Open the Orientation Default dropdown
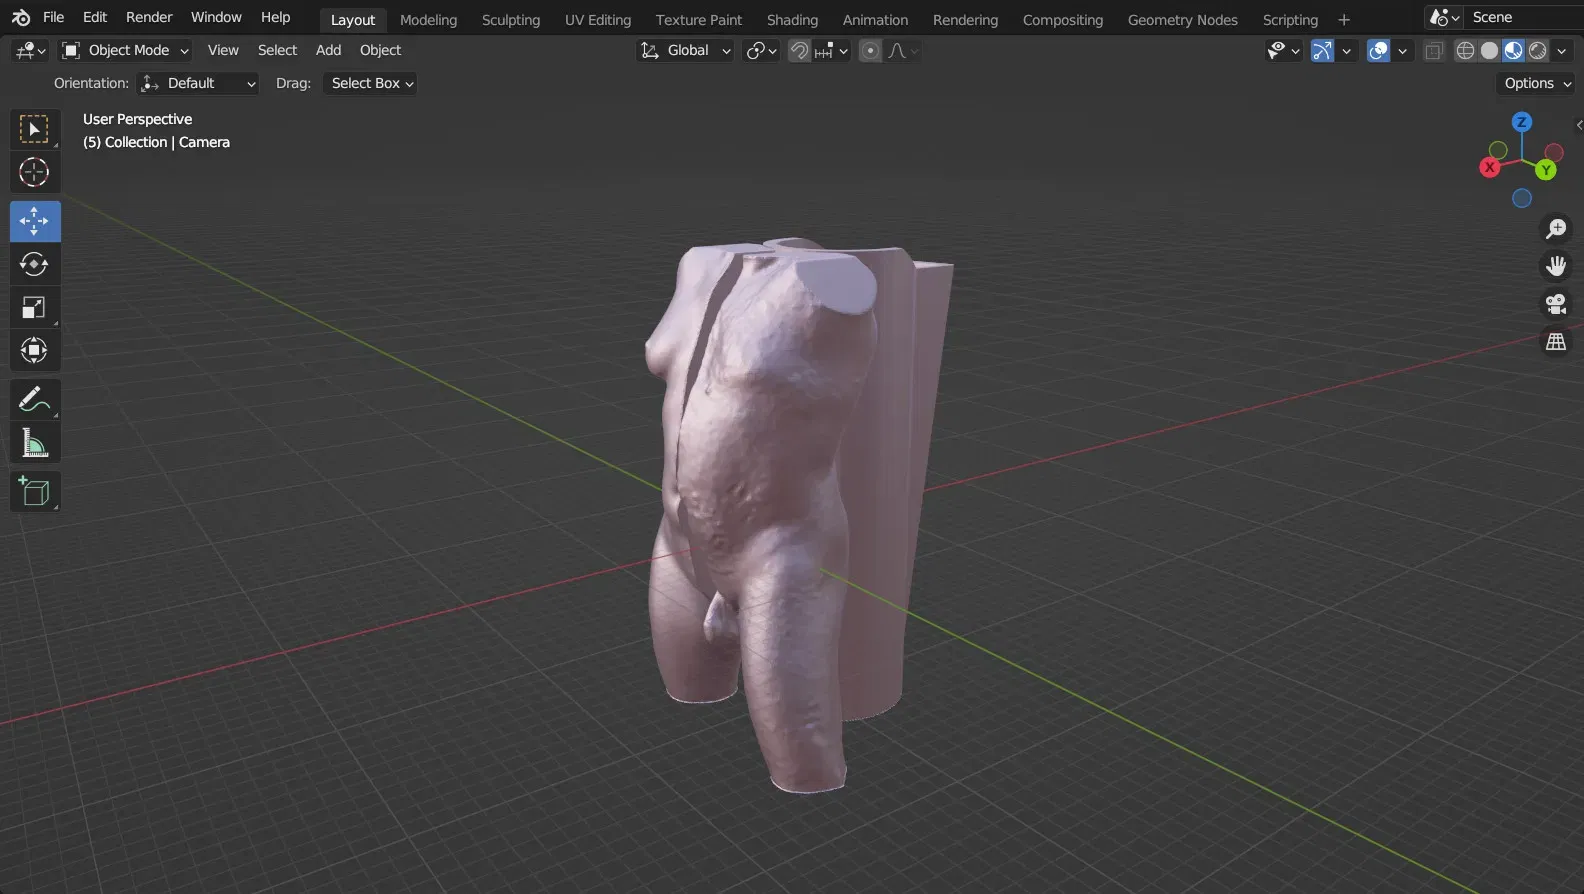1584x894 pixels. pos(199,84)
